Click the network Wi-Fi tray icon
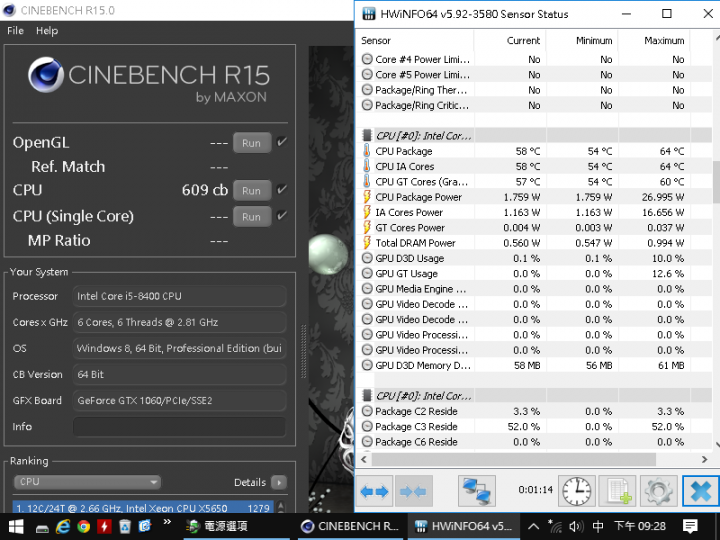The width and height of the screenshot is (720, 540). pyautogui.click(x=555, y=526)
